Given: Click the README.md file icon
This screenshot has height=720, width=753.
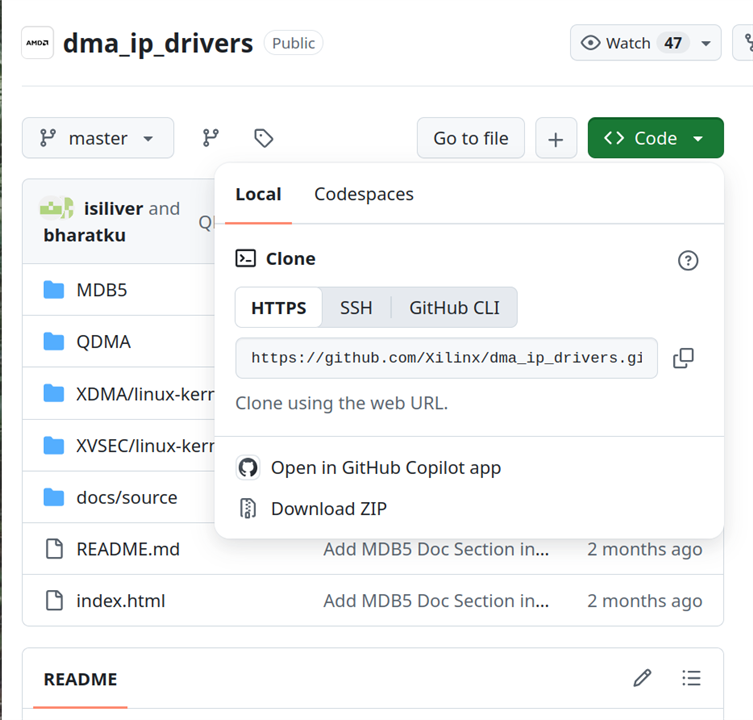Looking at the screenshot, I should [x=54, y=549].
